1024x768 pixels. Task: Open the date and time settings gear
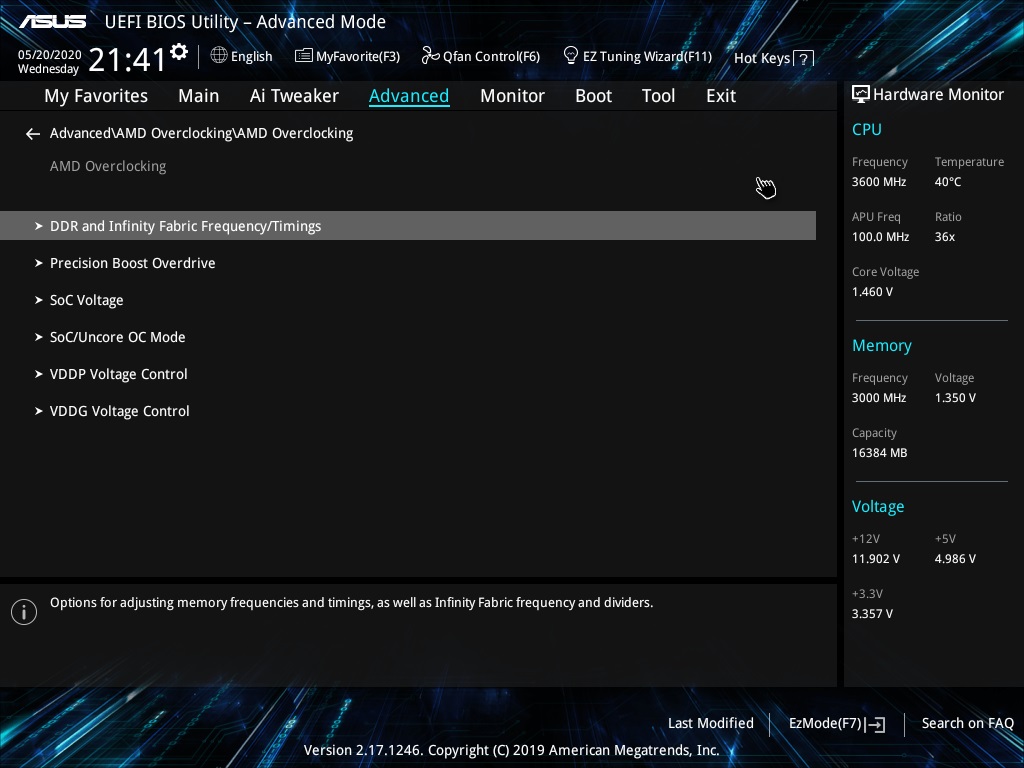click(x=179, y=52)
